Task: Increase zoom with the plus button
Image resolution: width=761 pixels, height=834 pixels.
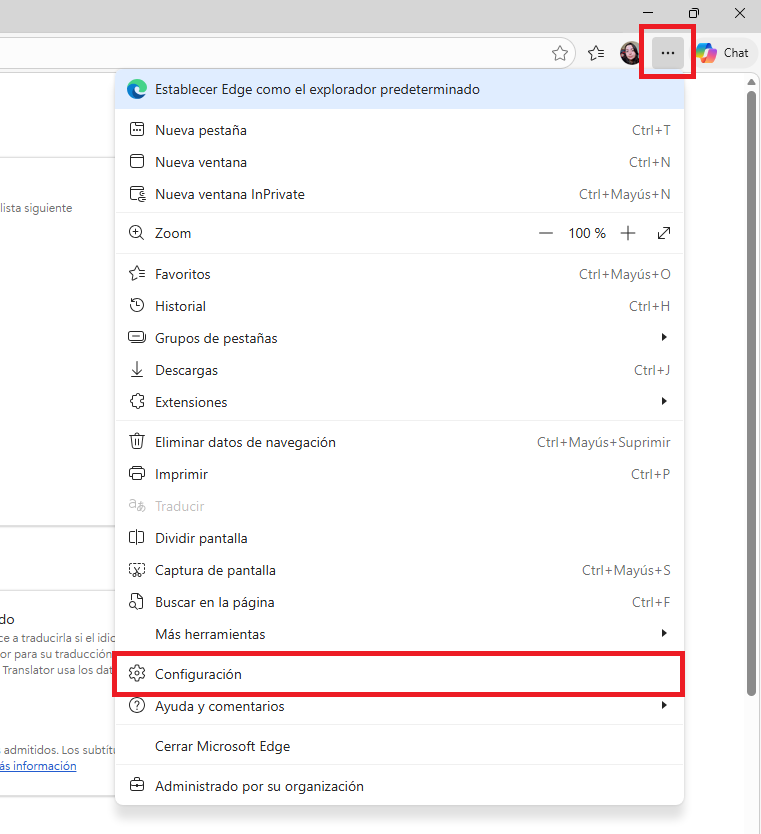Action: pyautogui.click(x=628, y=233)
